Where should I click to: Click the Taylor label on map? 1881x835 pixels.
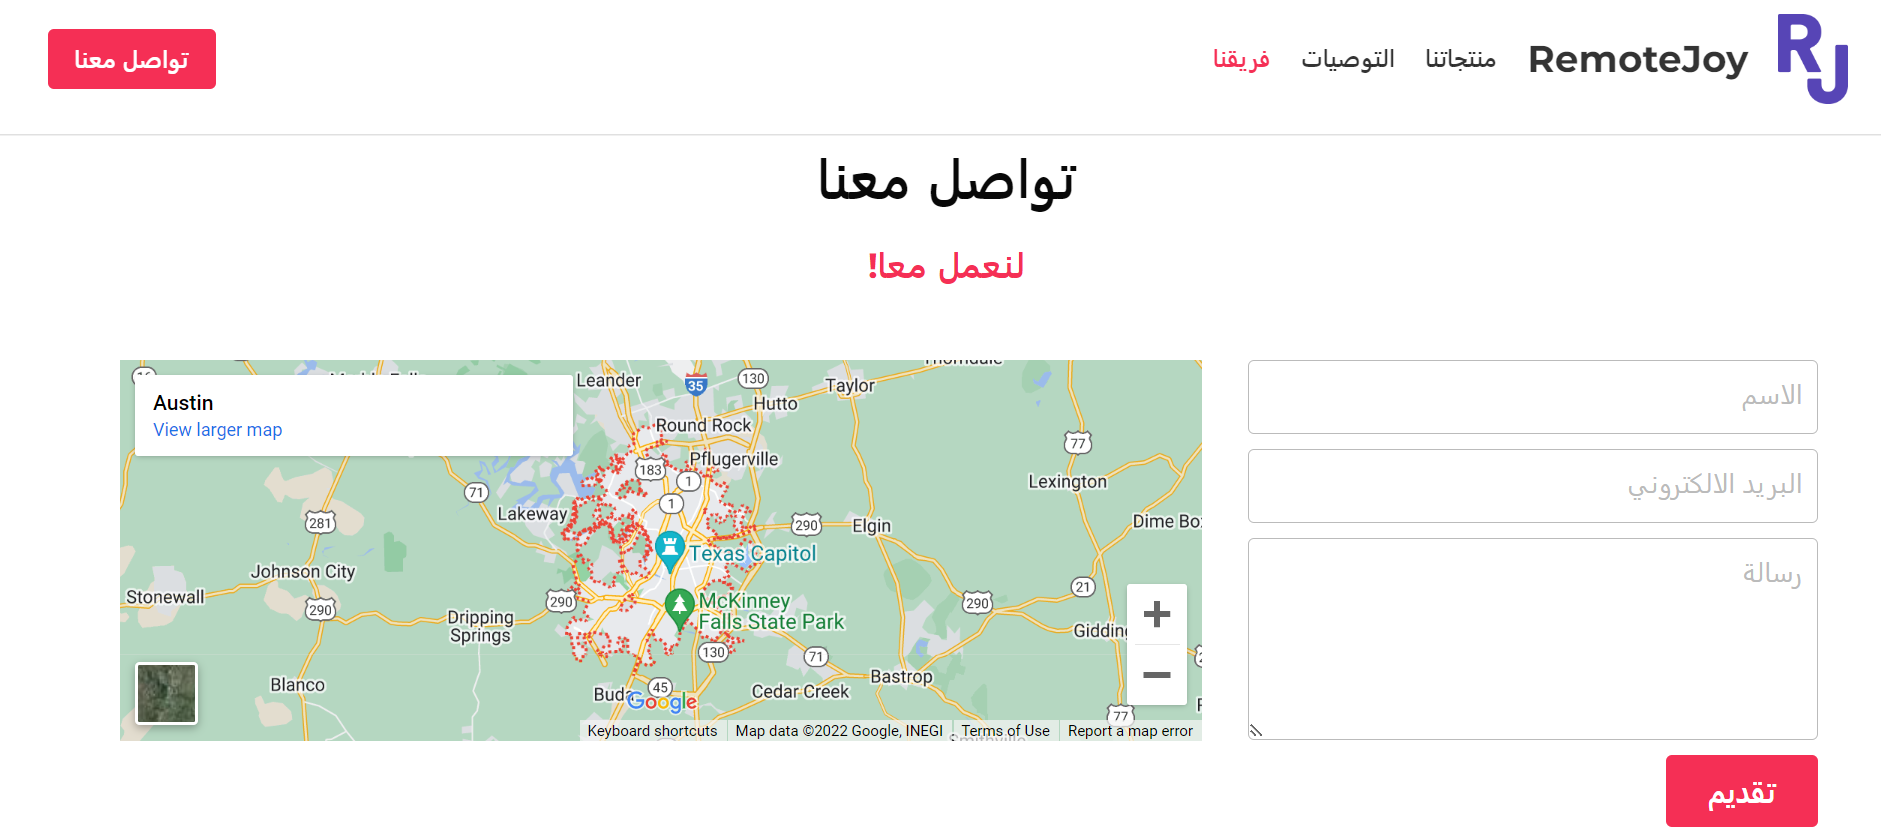[849, 385]
